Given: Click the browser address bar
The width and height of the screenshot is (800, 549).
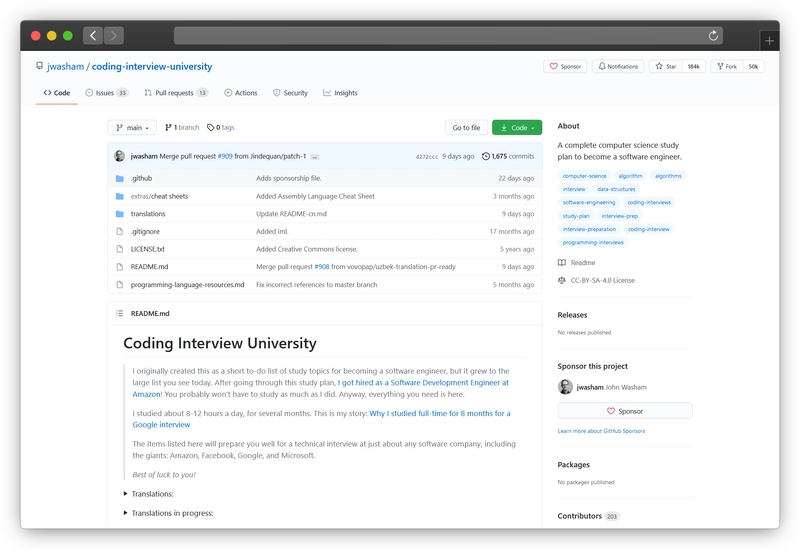Looking at the screenshot, I should (x=448, y=35).
